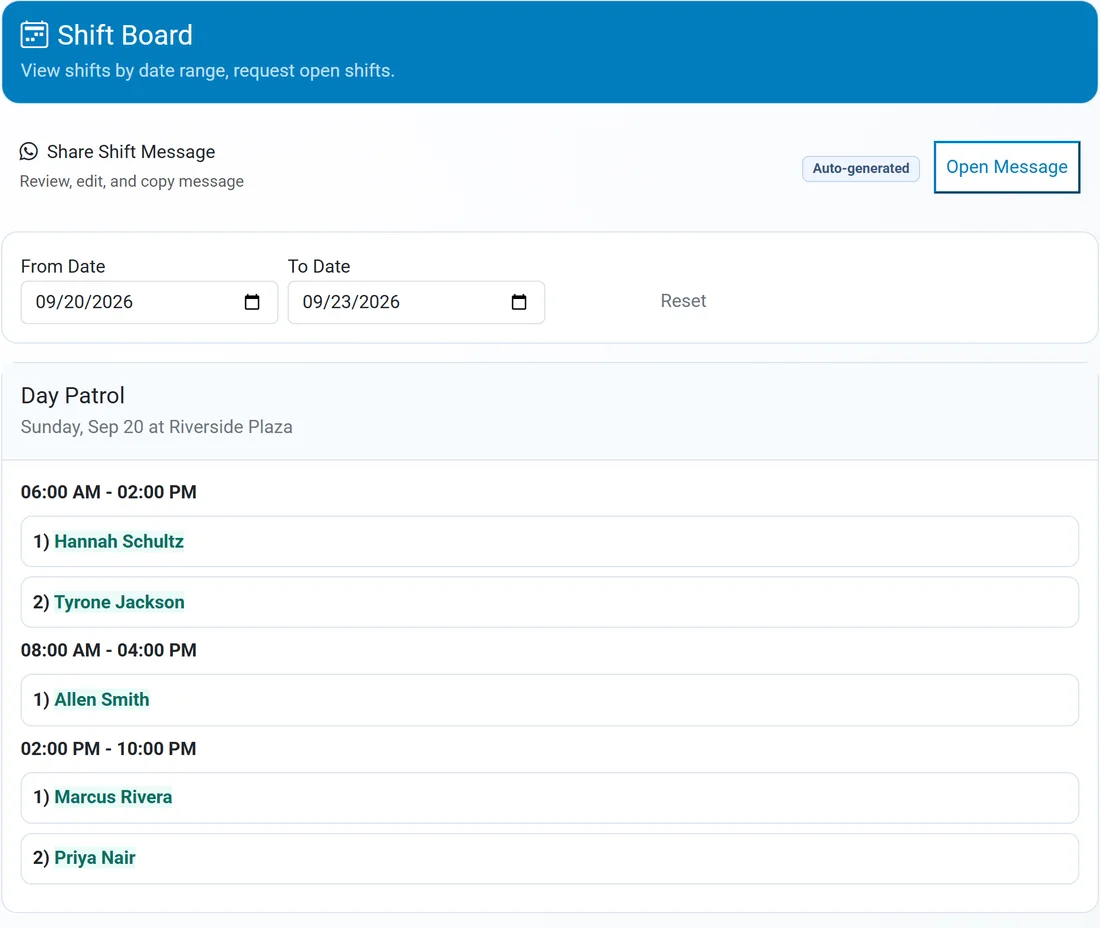Select Priya Nair shift slot
This screenshot has height=928, width=1100.
pyautogui.click(x=550, y=859)
